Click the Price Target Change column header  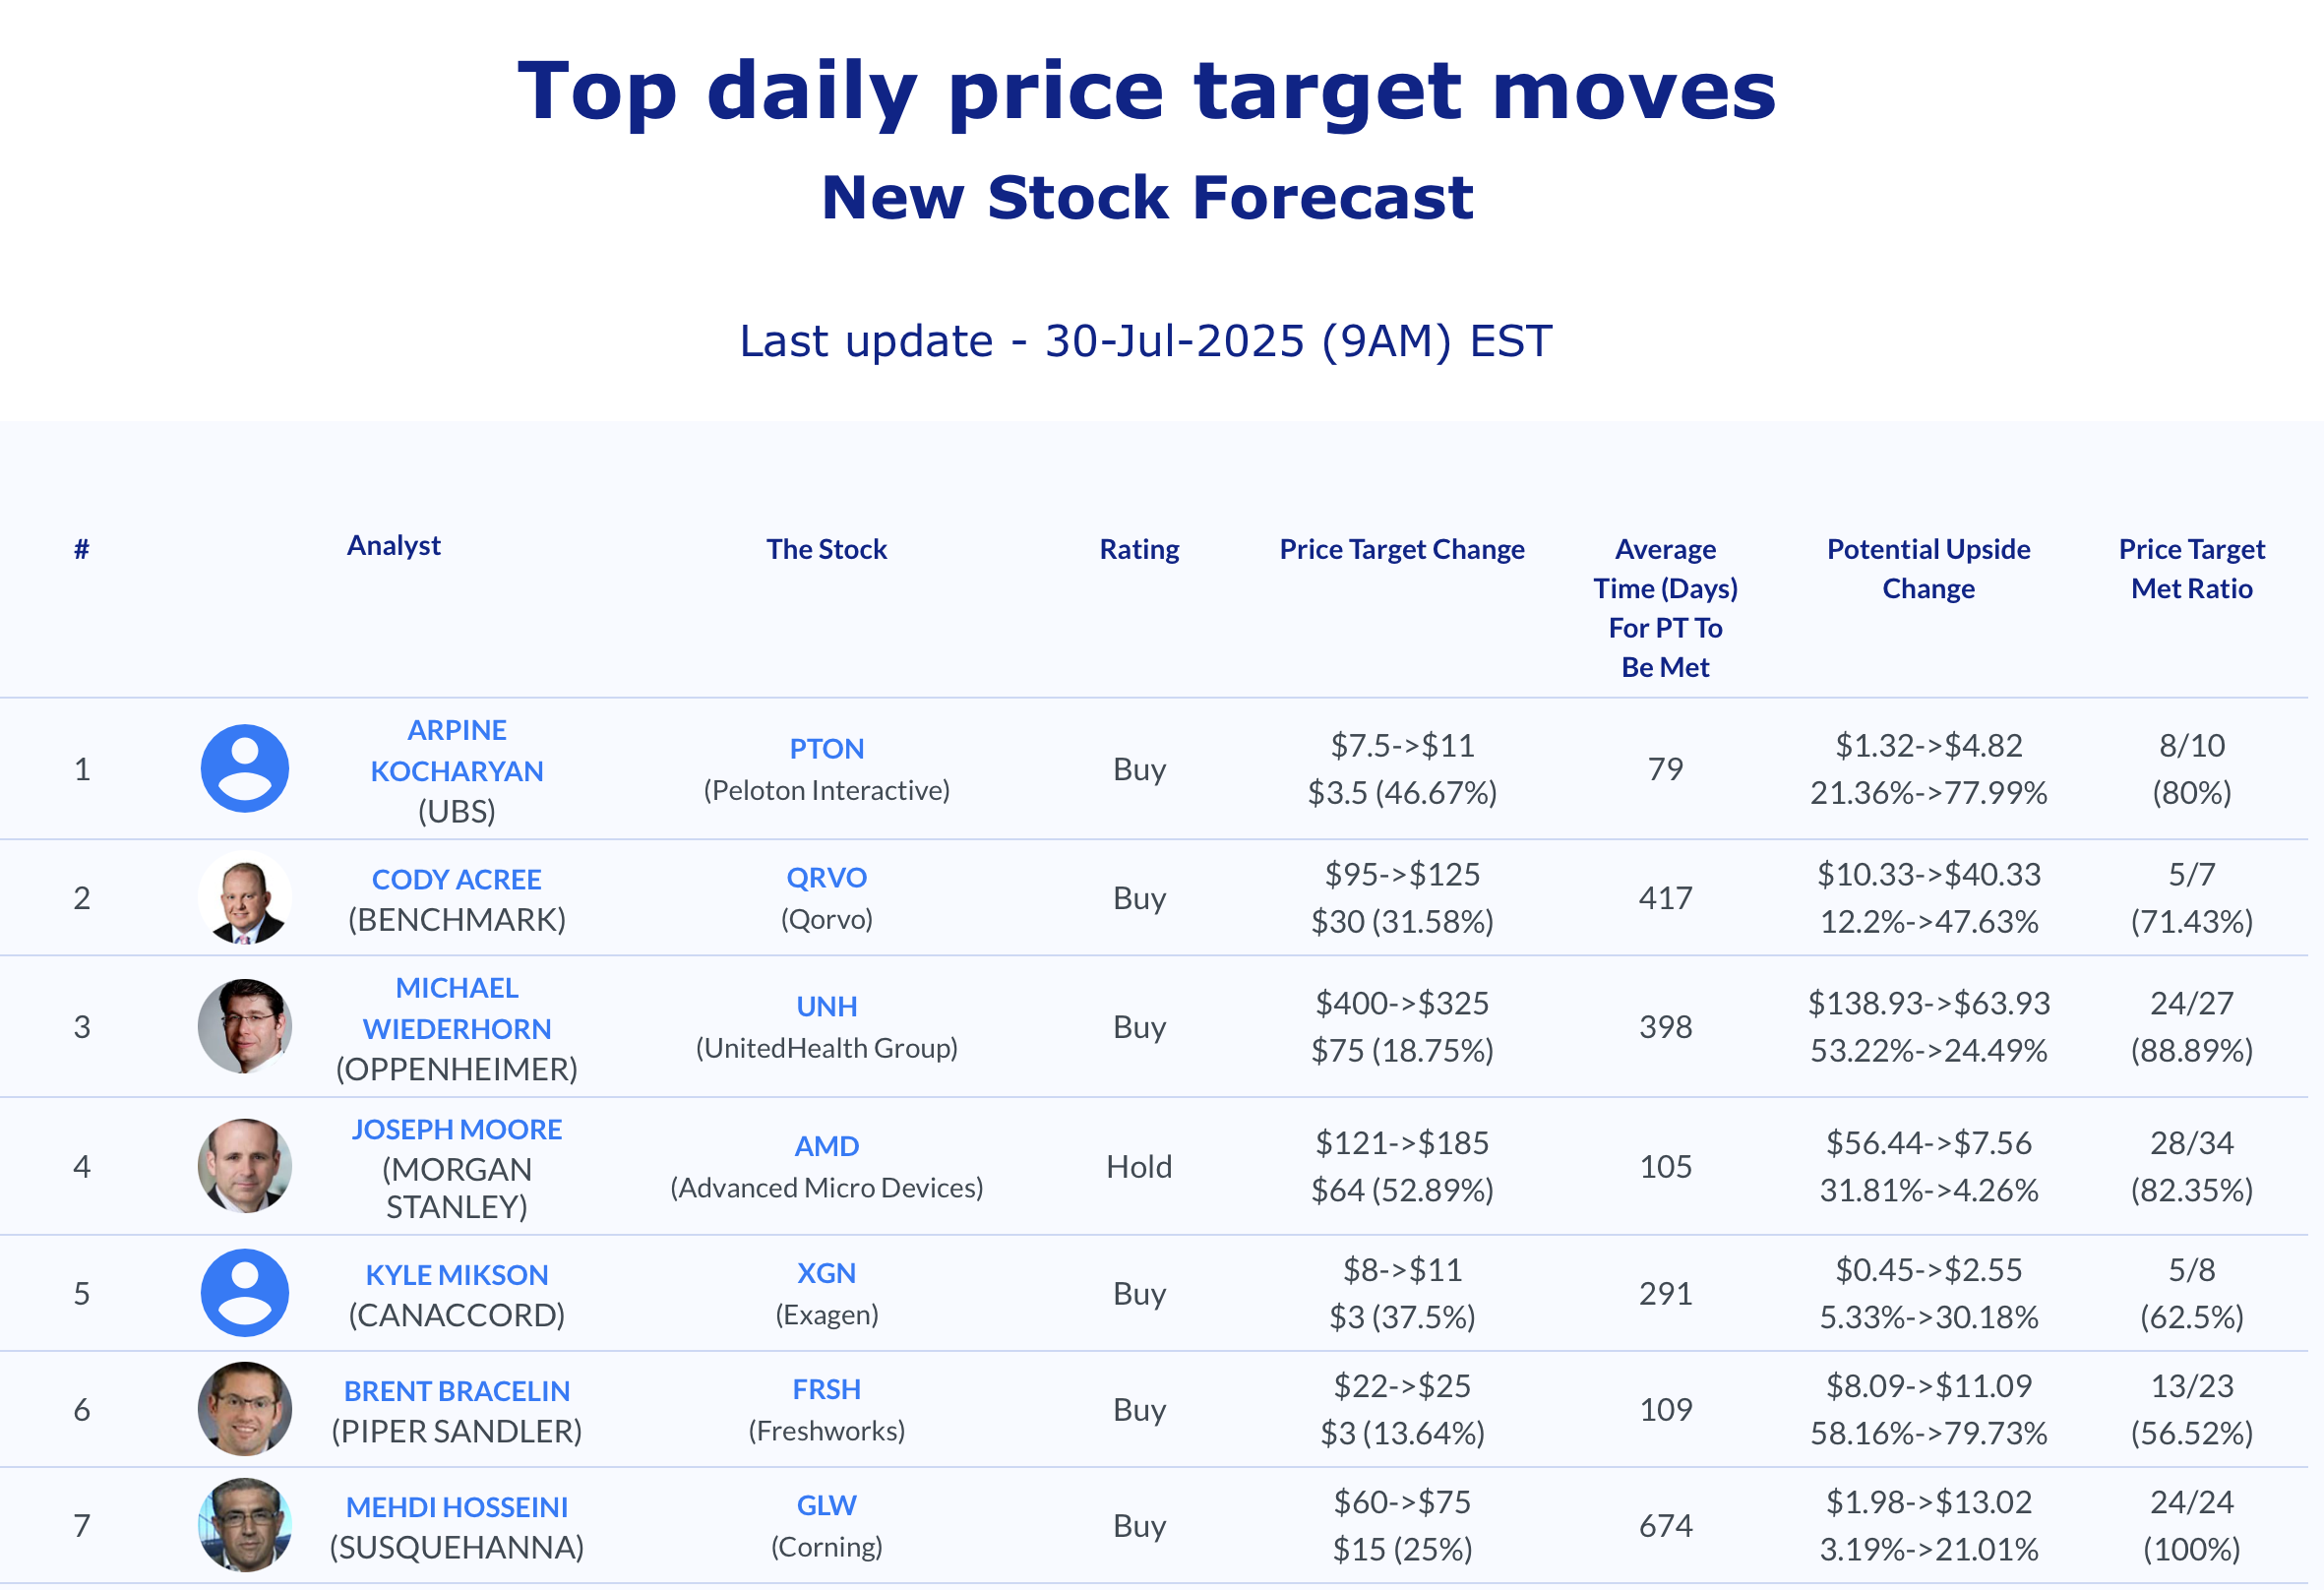click(x=1402, y=549)
